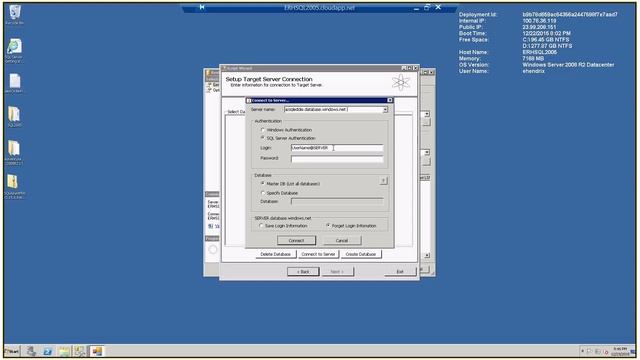The width and height of the screenshot is (640, 360).
Task: Click the taskbar clock
Action: click(x=620, y=351)
